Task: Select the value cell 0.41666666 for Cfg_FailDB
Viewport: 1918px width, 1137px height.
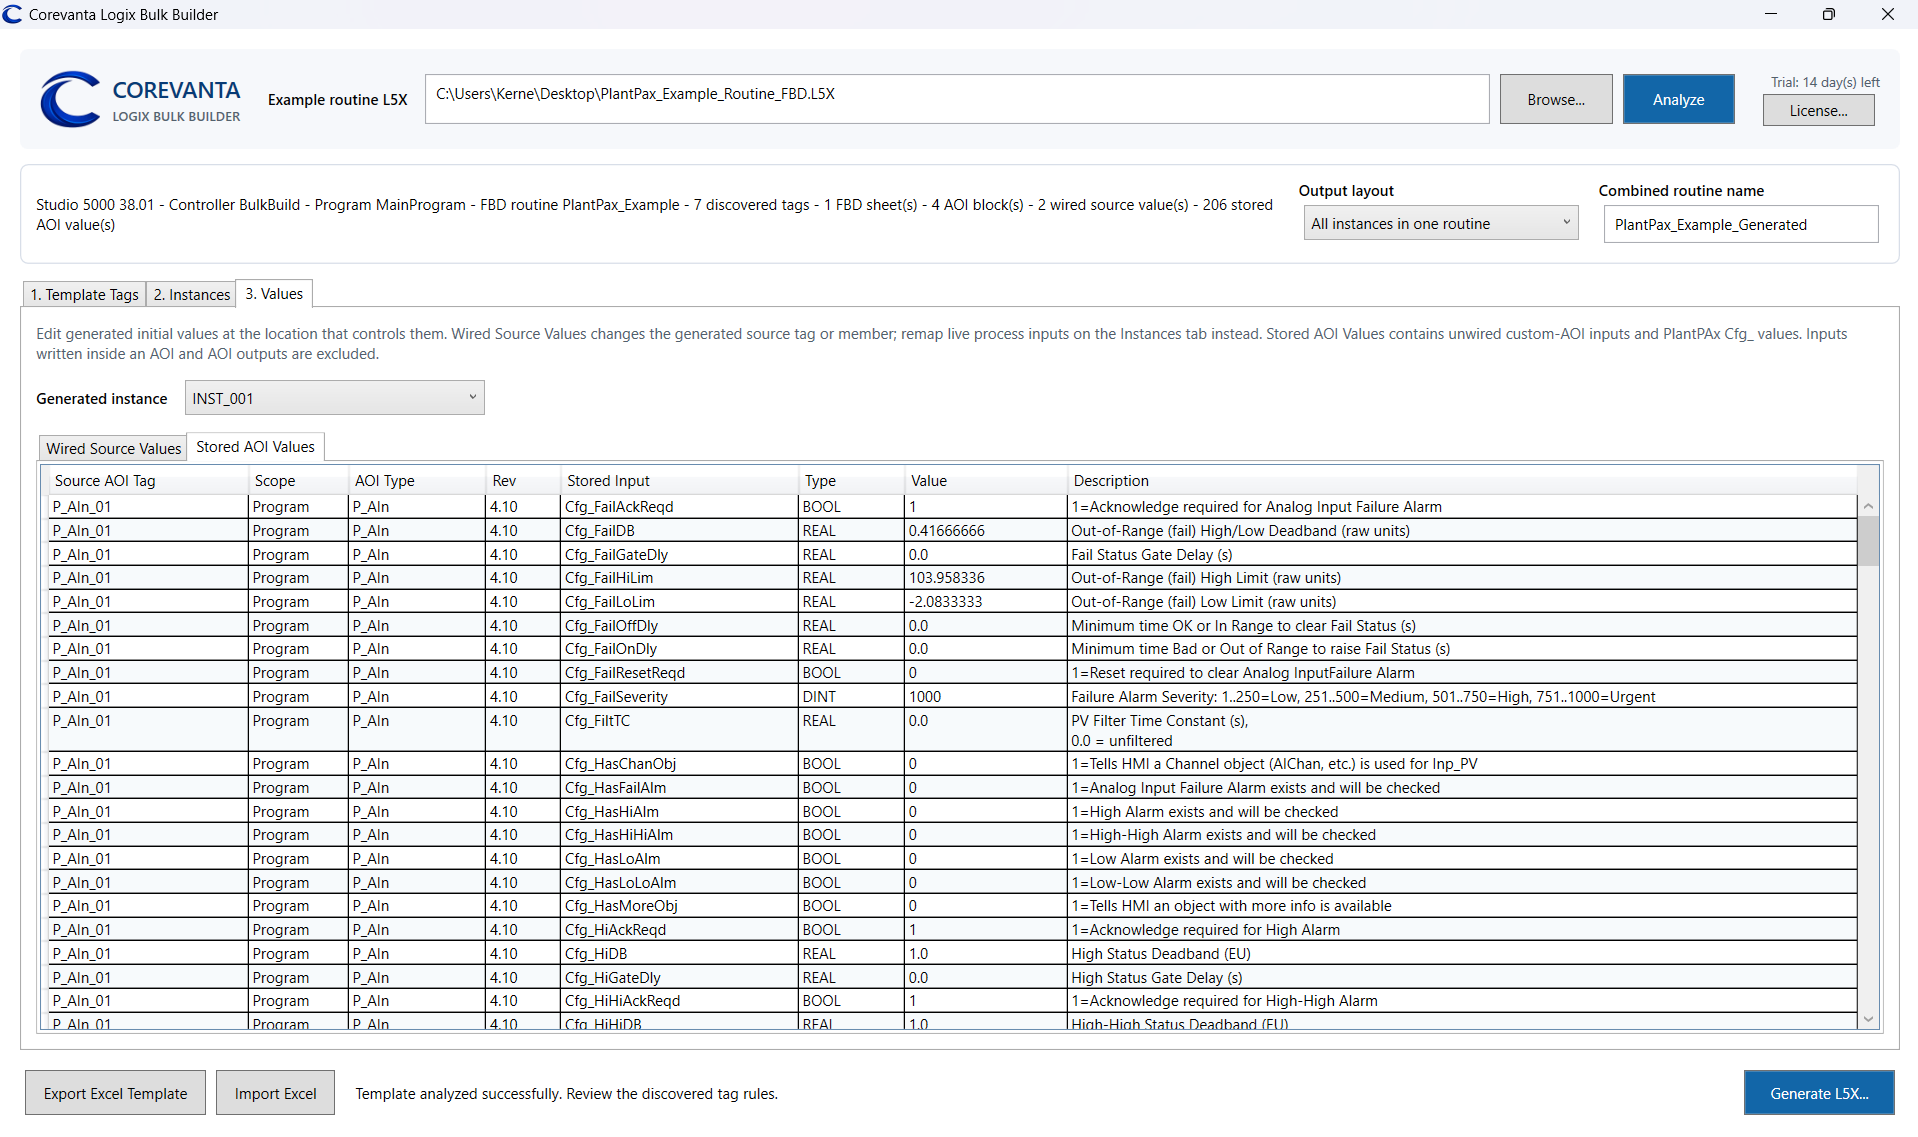Action: (986, 530)
